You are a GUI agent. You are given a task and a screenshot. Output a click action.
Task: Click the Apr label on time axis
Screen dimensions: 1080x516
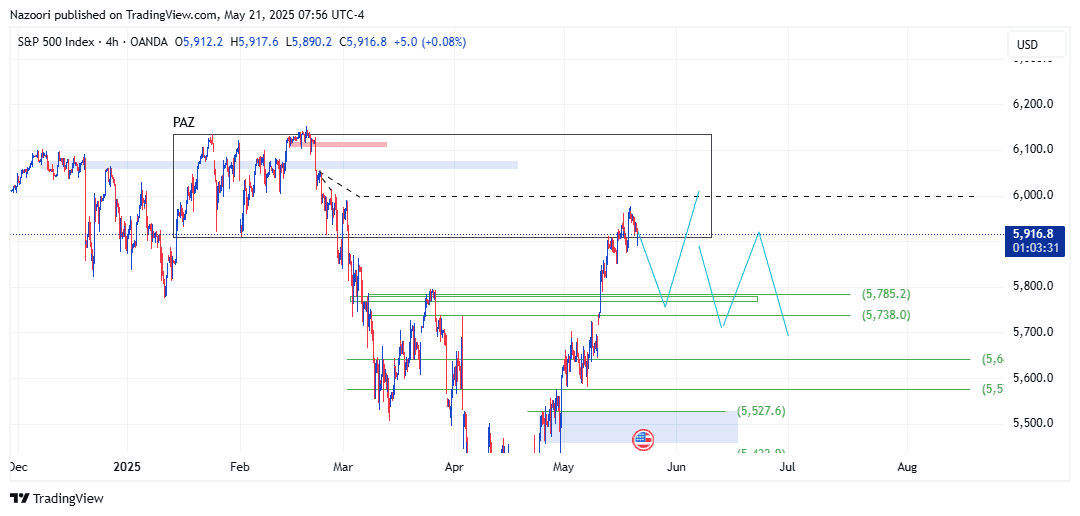(x=453, y=467)
